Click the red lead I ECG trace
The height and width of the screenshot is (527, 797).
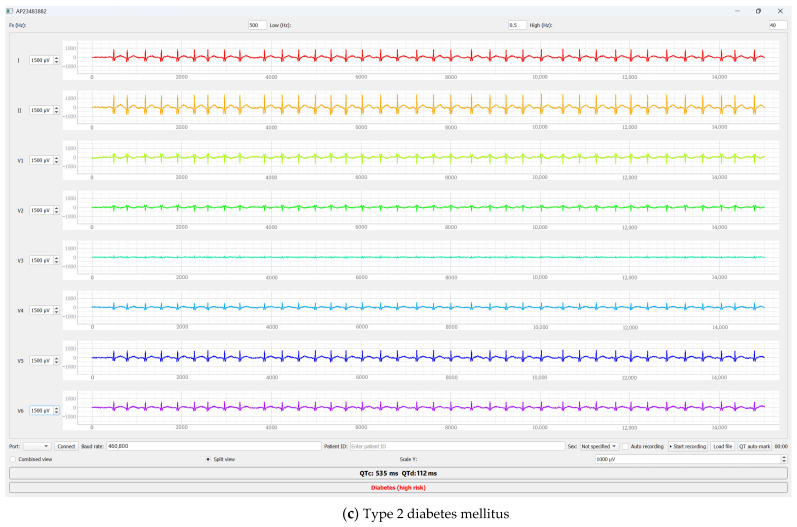428,56
